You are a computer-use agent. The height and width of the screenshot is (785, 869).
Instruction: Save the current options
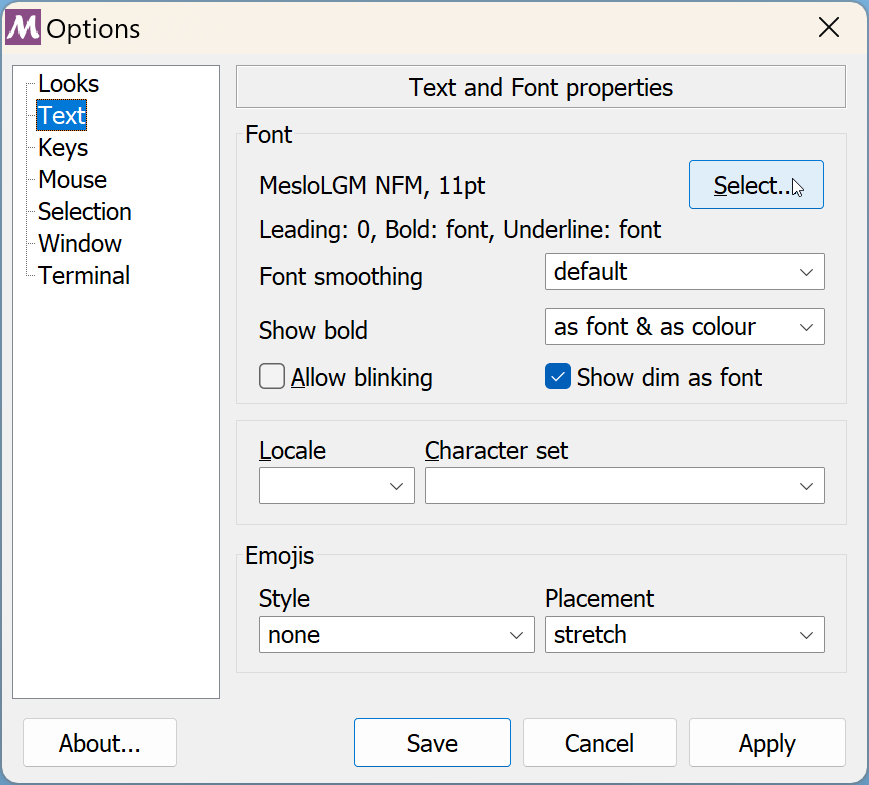(432, 742)
